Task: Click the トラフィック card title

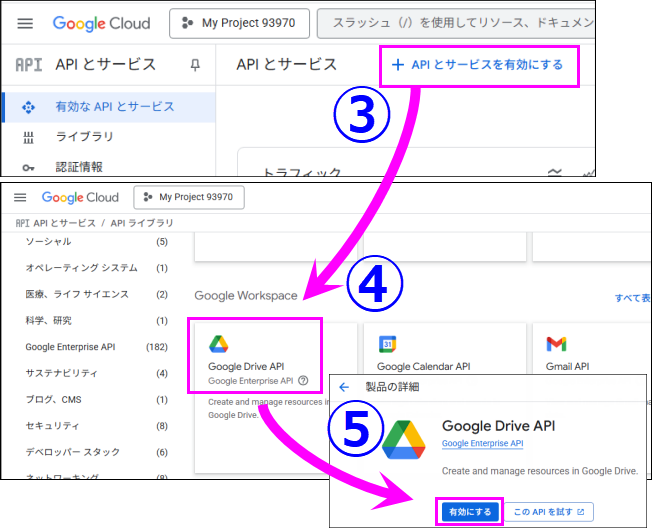Action: pyautogui.click(x=302, y=172)
